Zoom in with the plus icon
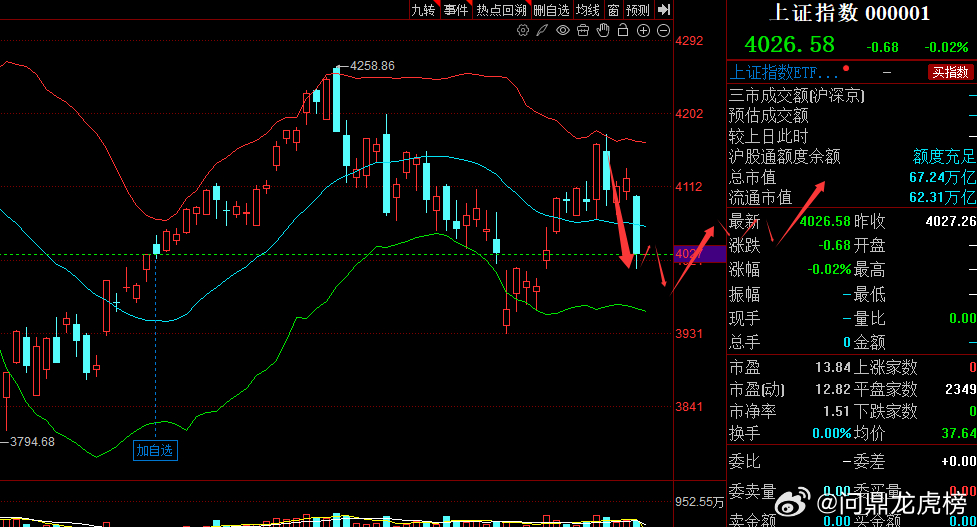 (644, 30)
